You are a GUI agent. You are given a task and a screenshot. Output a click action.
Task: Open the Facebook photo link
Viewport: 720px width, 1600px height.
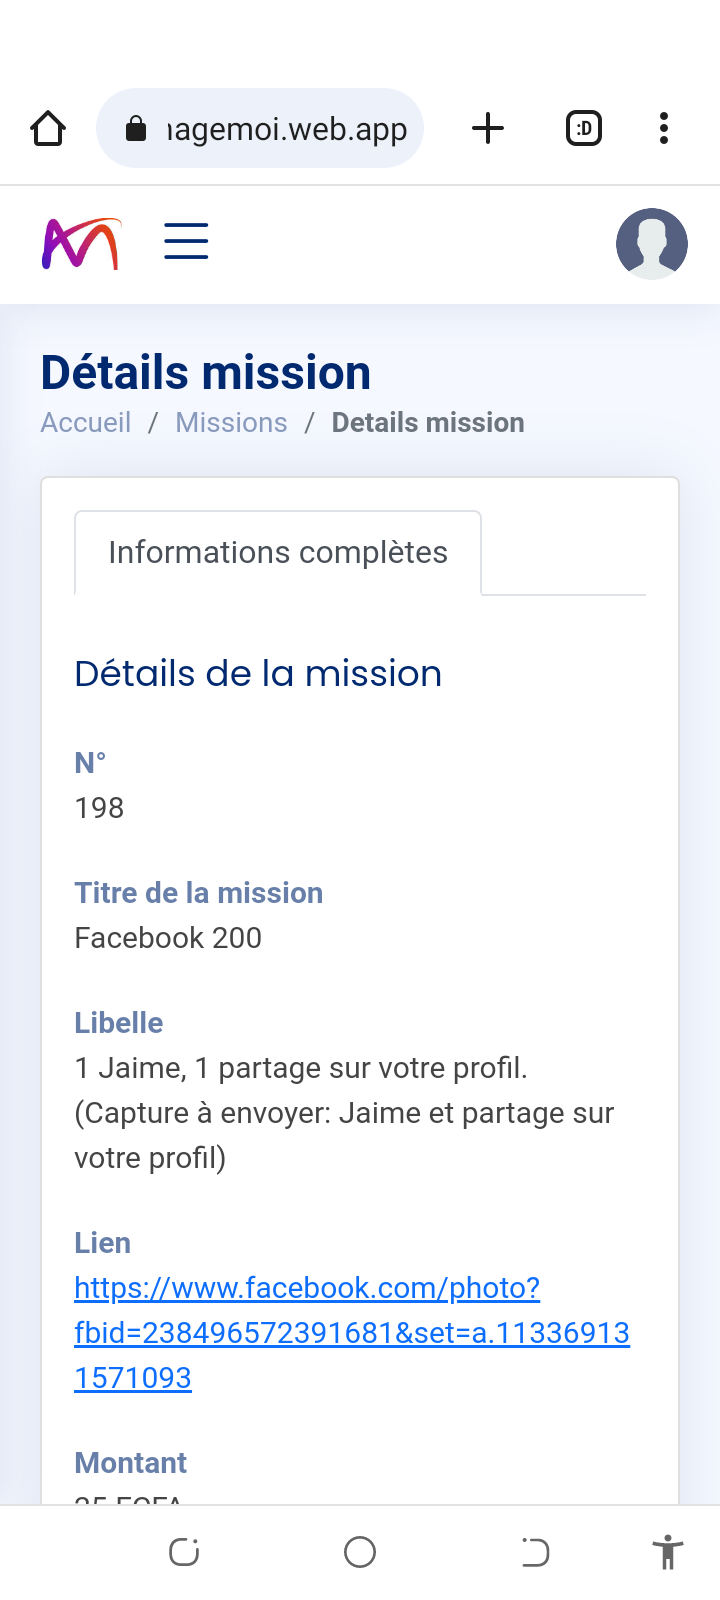(351, 1332)
